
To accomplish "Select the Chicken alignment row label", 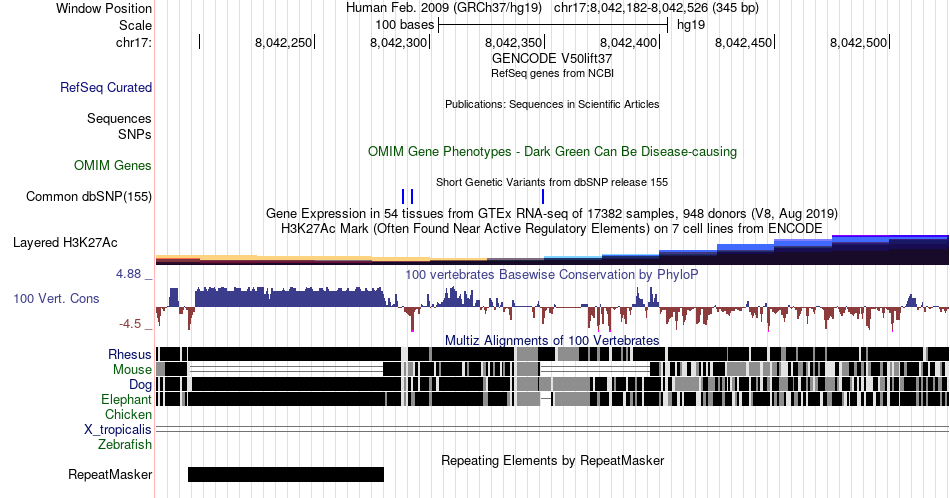I will click(x=128, y=414).
